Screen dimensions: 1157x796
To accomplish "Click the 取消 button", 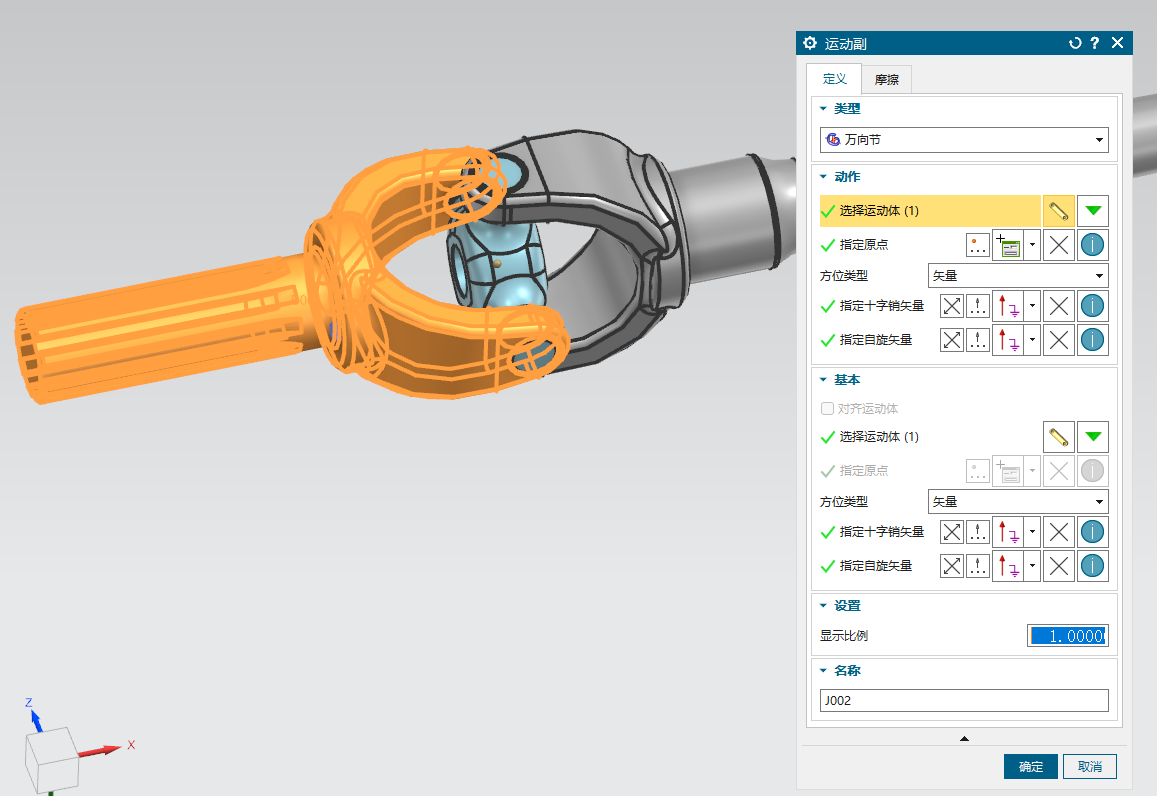I will coord(1089,767).
